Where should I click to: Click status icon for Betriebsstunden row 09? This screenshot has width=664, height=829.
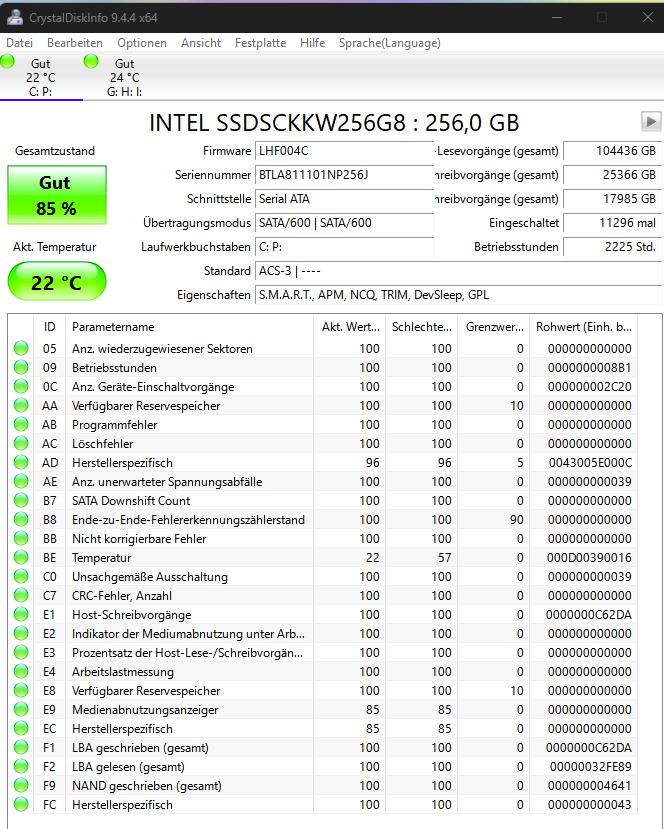21,367
